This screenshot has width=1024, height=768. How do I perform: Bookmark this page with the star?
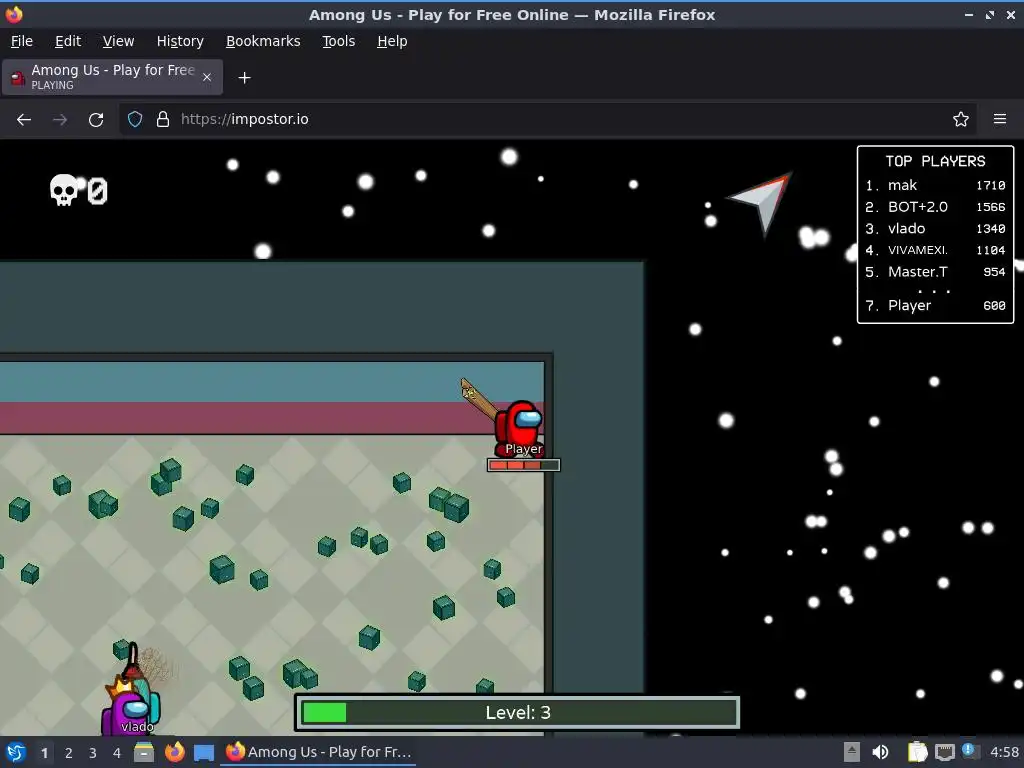(x=960, y=119)
